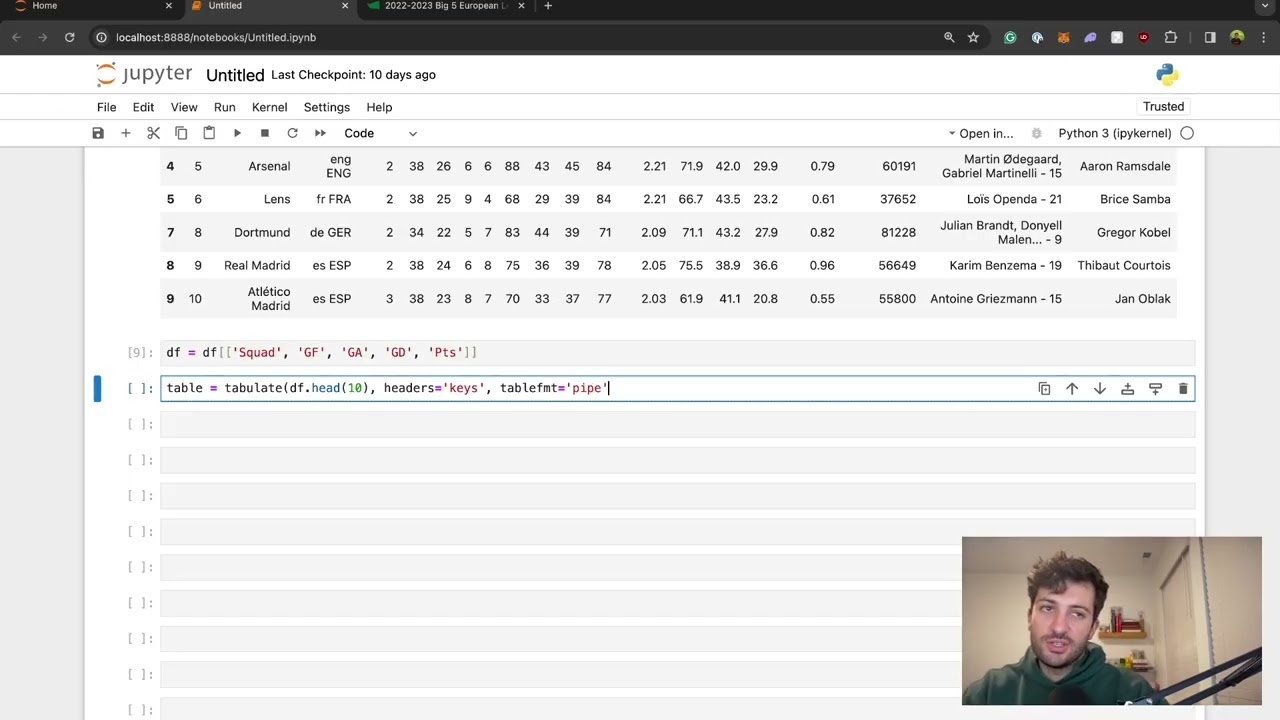Screen dimensions: 1280x720
Task: Insert a cell below using the plus icon
Action: point(126,133)
